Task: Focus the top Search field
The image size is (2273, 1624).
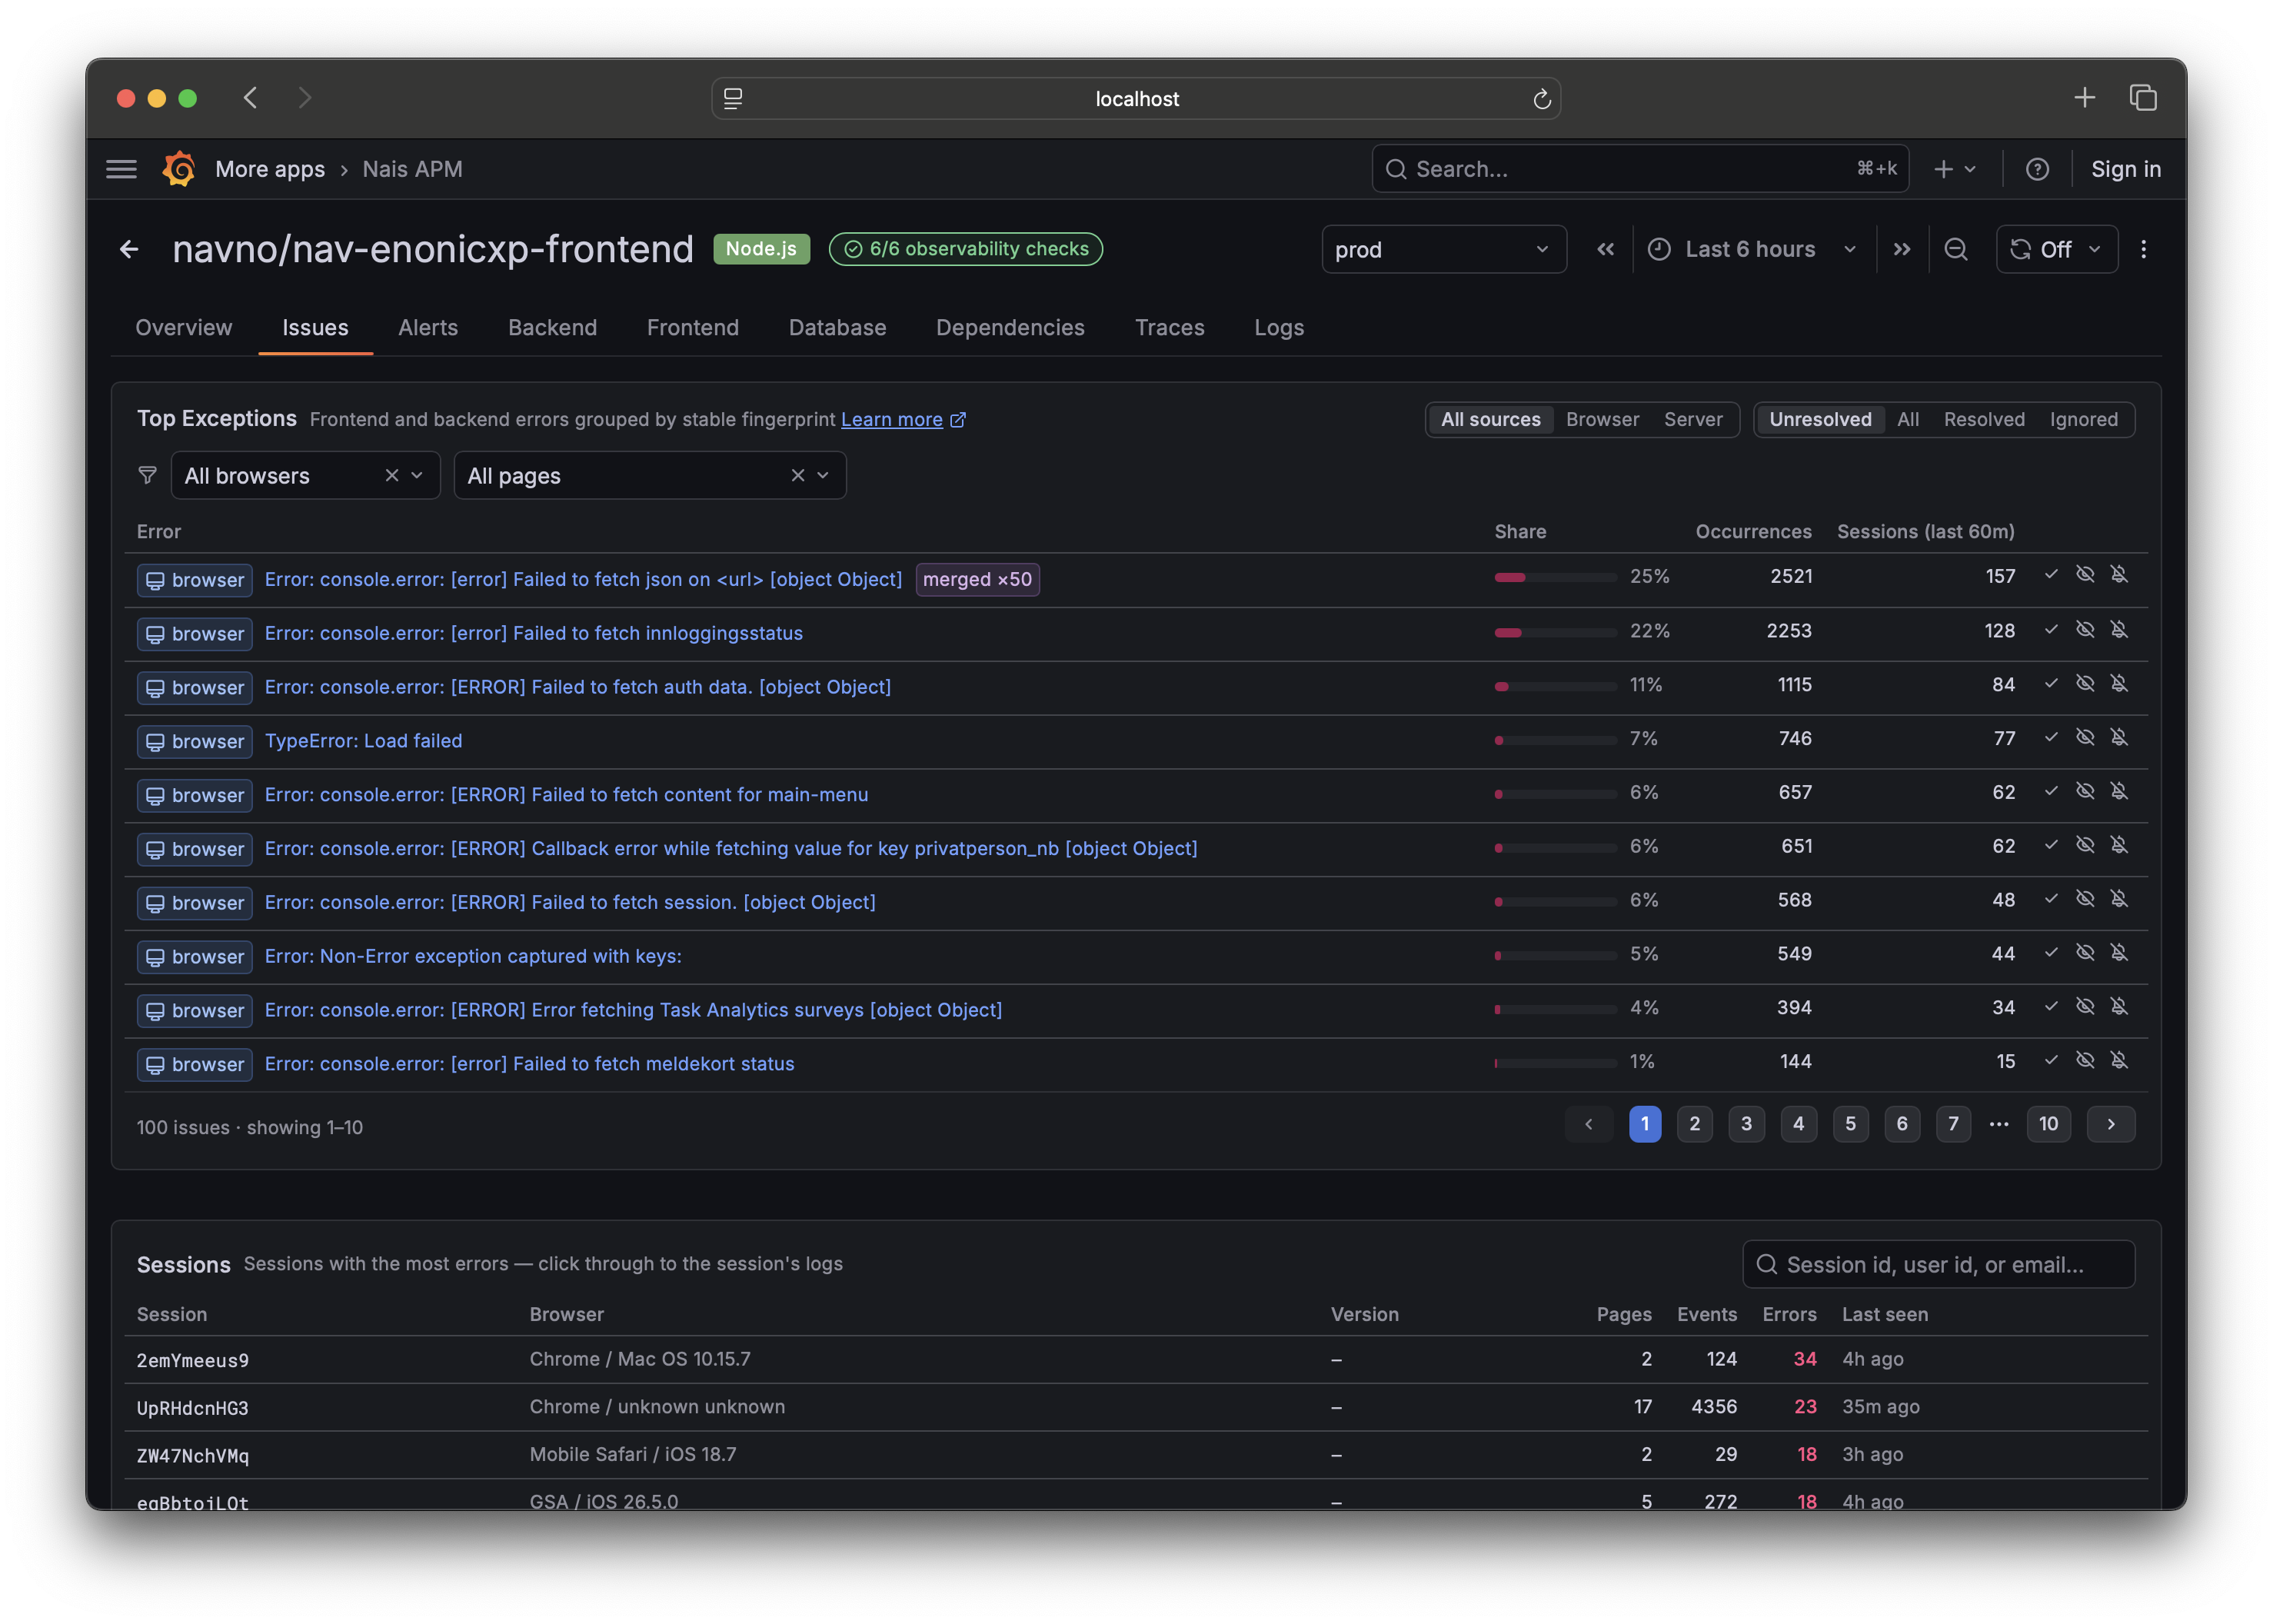Action: 1640,169
